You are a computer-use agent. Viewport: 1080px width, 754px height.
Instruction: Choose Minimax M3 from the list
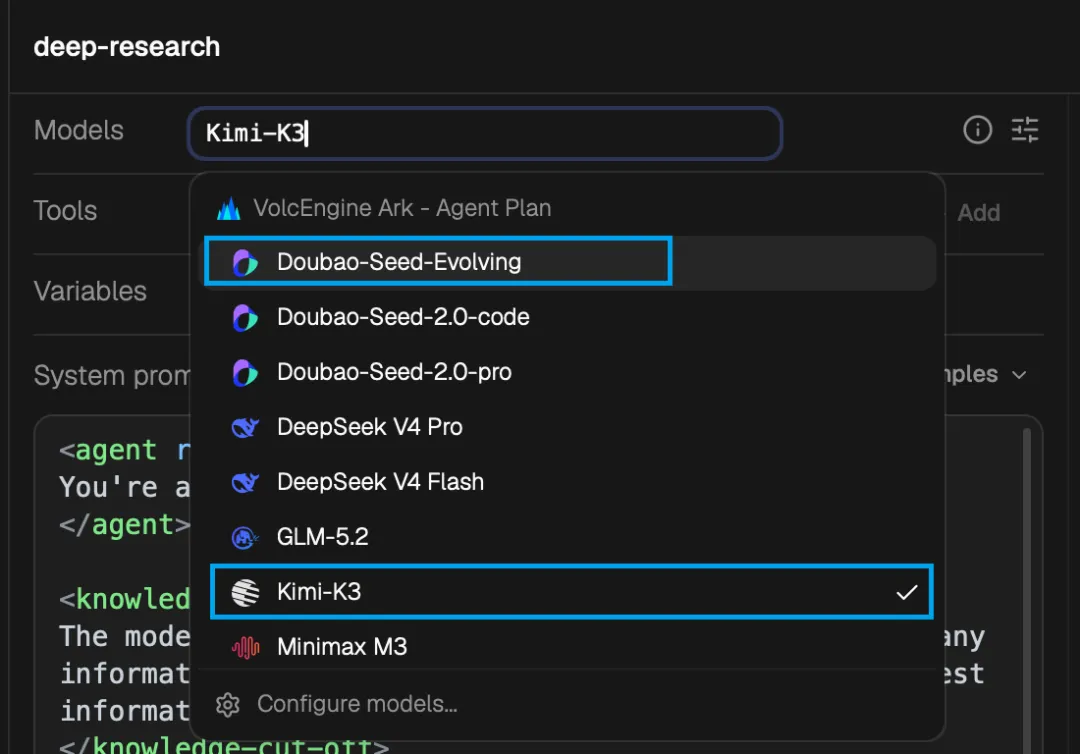coord(570,647)
